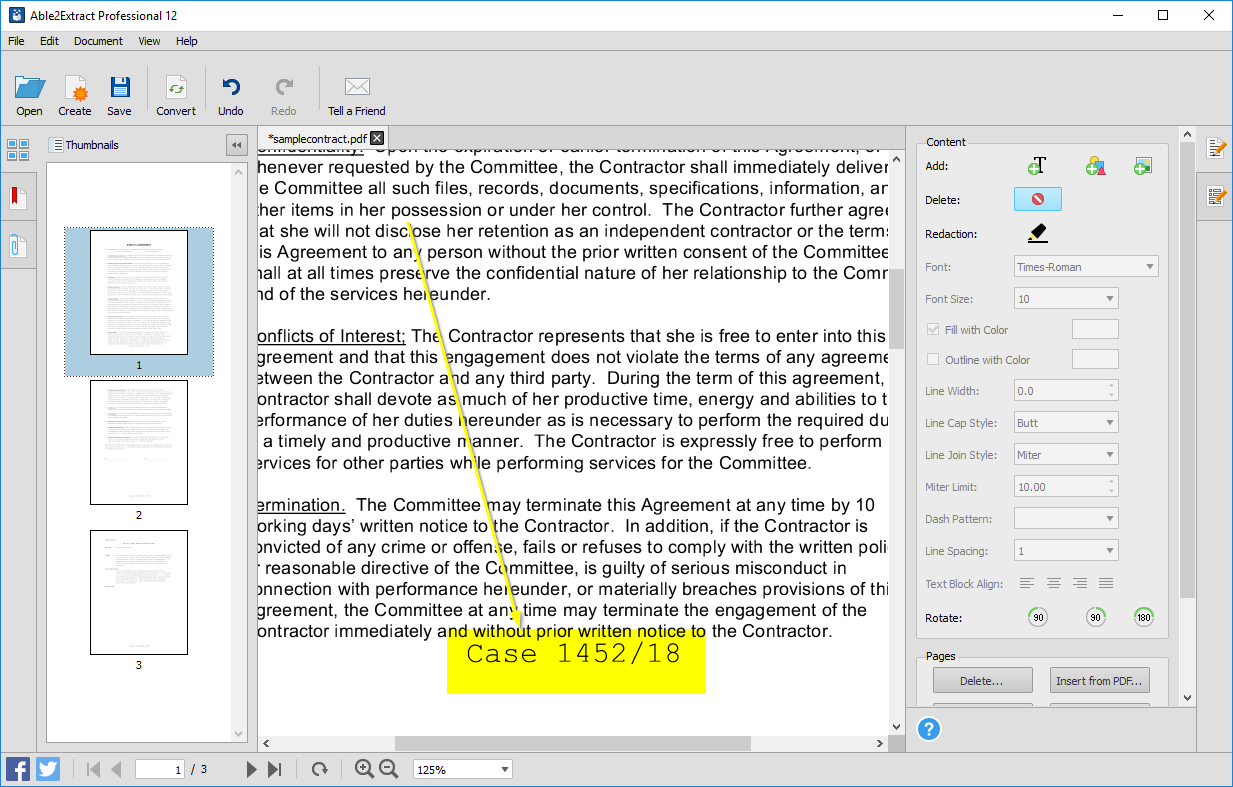Click the Redo toolbar icon
1233x787 pixels.
pos(284,88)
